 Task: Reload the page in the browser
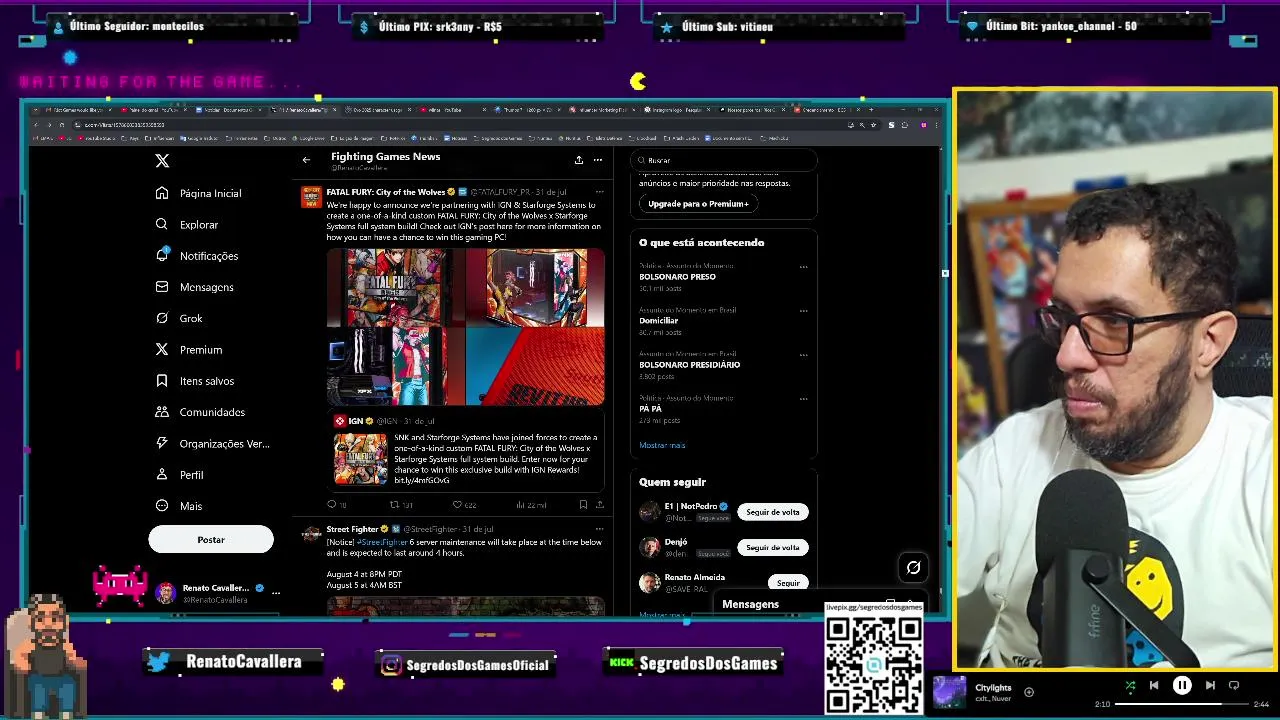62,125
